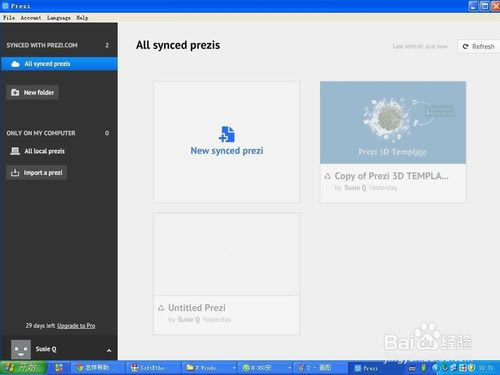Click the Import a prezi button
The height and width of the screenshot is (375, 500).
37,172
